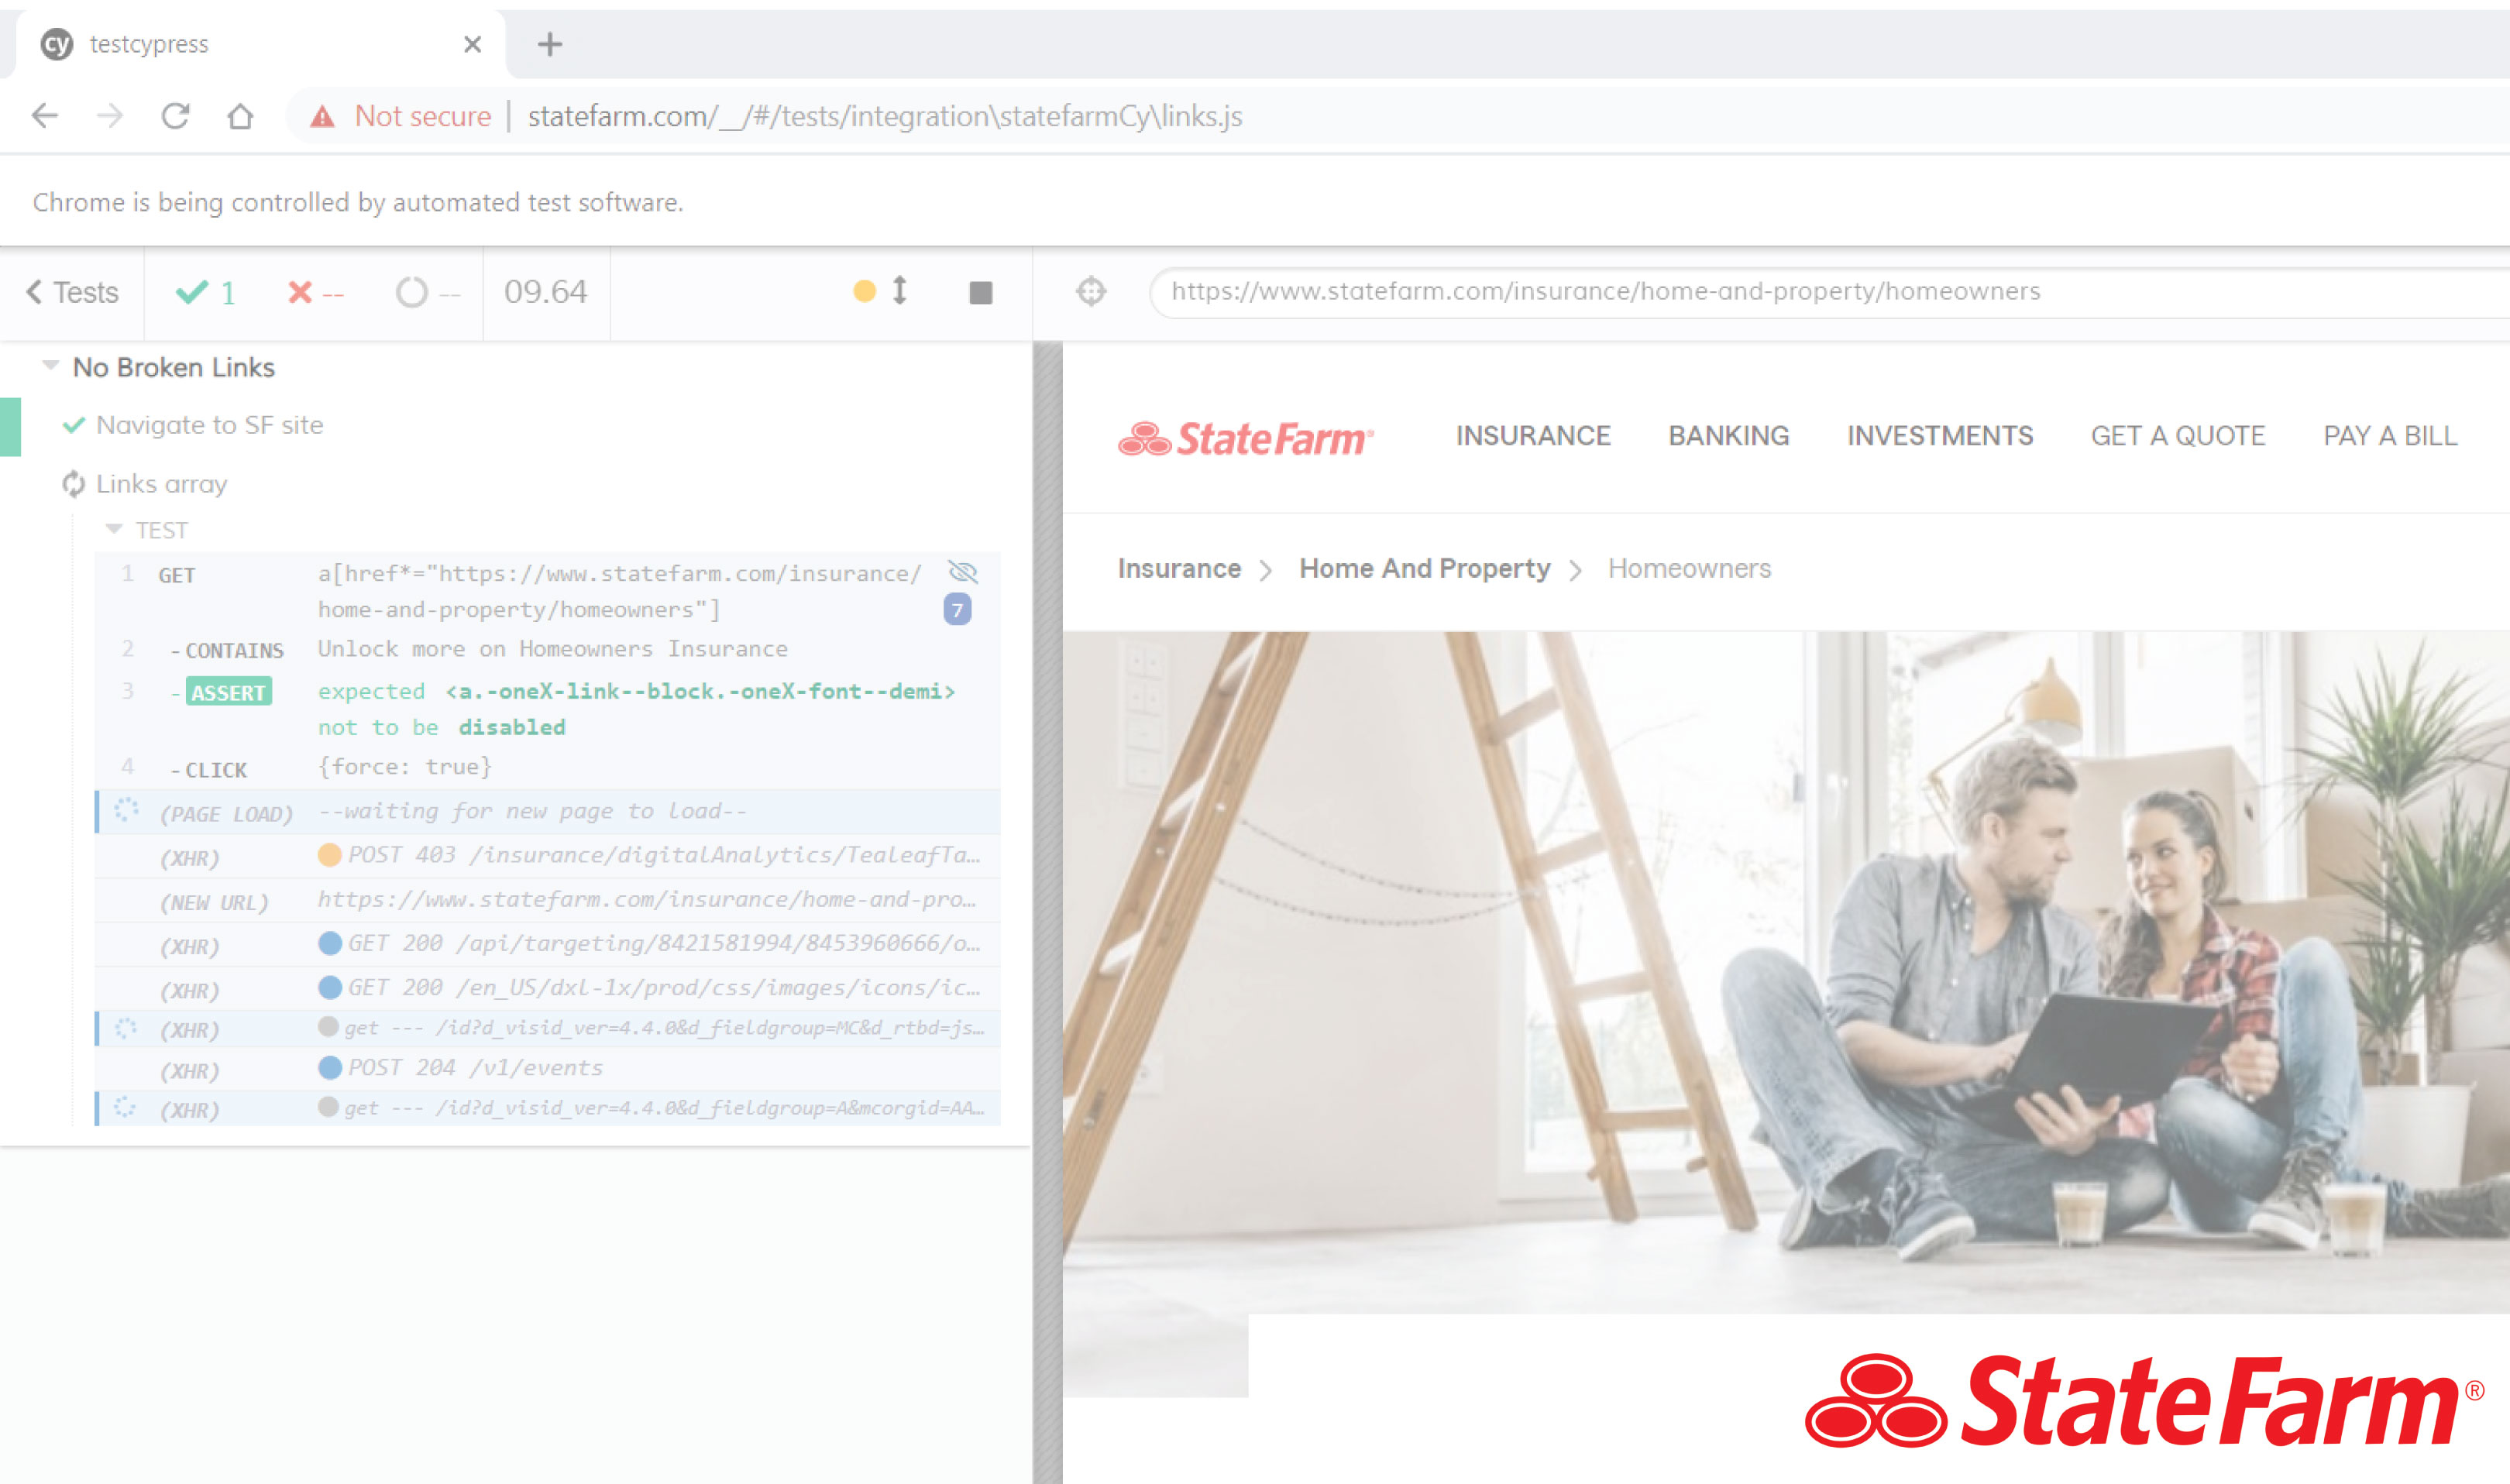
Task: Click the GET A QUOTE link
Action: pyautogui.click(x=2177, y=436)
